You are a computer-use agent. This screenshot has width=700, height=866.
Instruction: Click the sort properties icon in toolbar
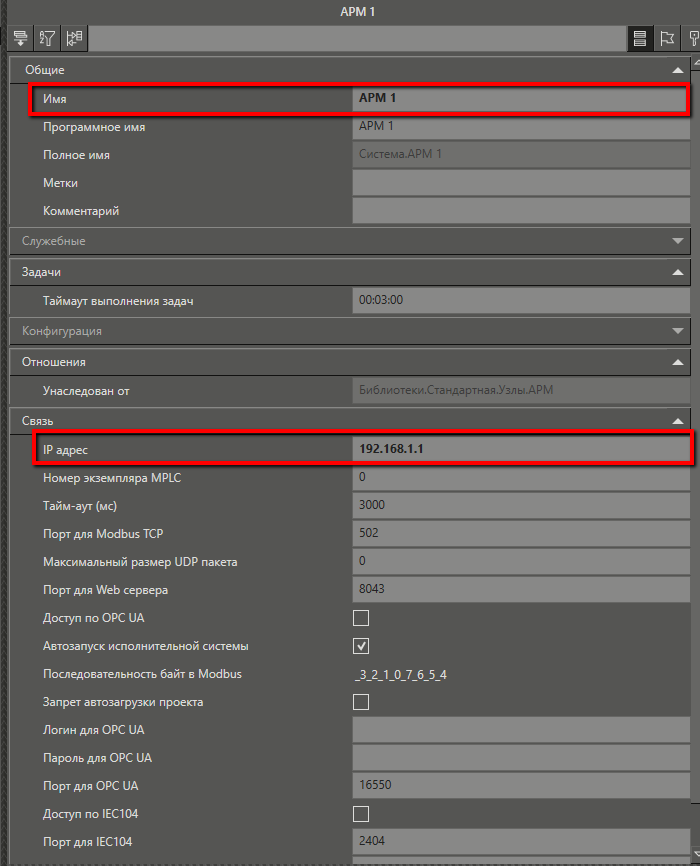(19, 39)
